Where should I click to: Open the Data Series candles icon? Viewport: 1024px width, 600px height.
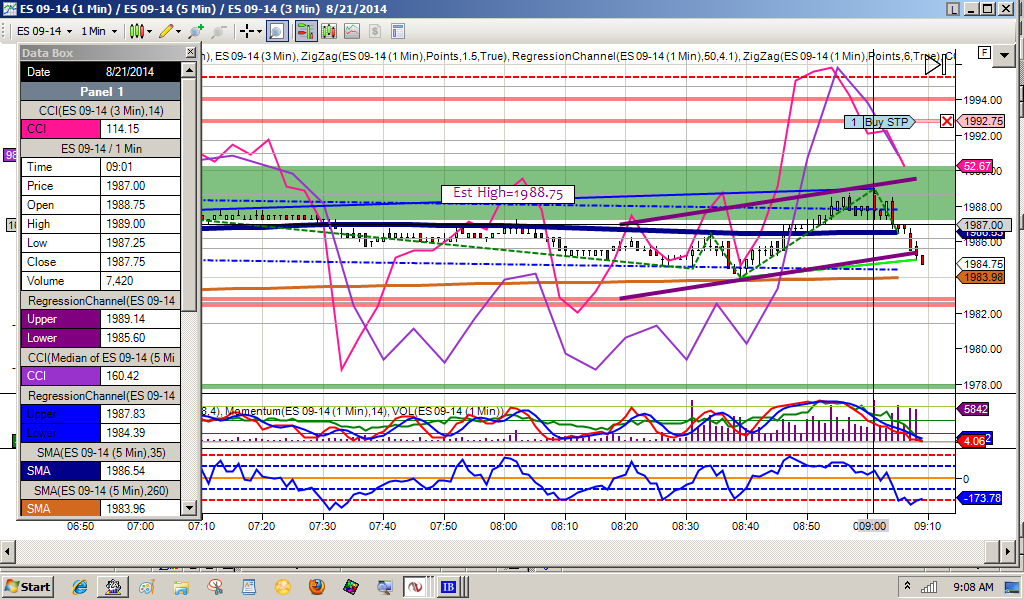tap(328, 31)
